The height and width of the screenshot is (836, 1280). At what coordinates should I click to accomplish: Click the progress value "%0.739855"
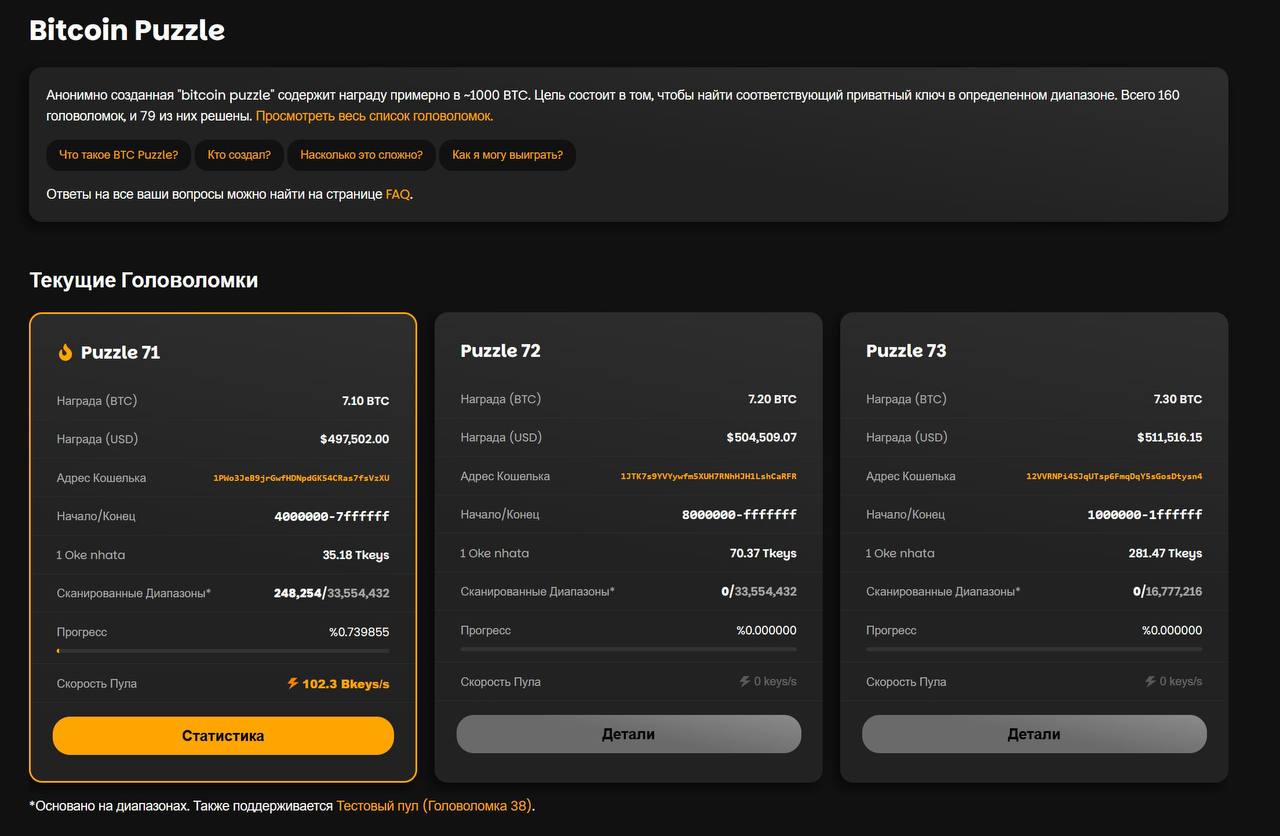[359, 632]
